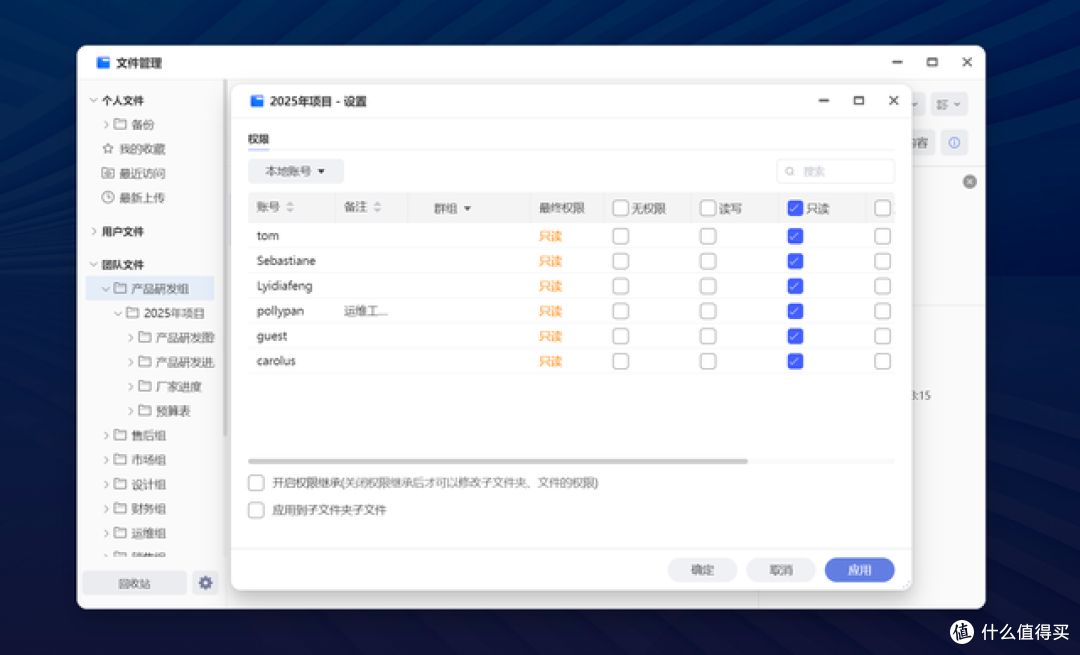The width and height of the screenshot is (1080, 655).
Task: Click the sidebar tree vertical scrollbar
Action: click(x=225, y=258)
